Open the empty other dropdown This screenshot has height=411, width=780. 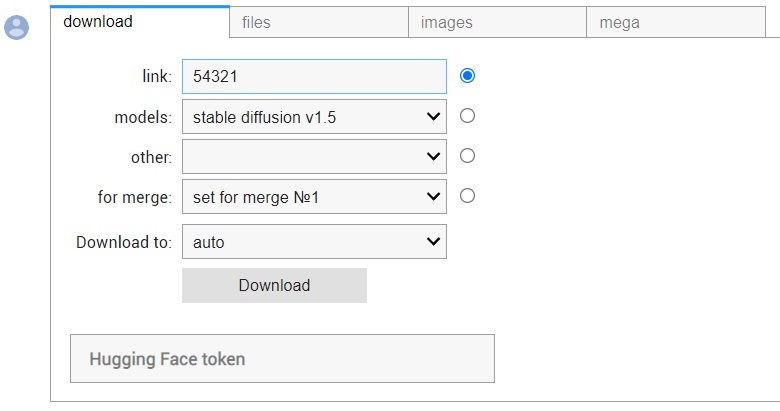[x=314, y=157]
